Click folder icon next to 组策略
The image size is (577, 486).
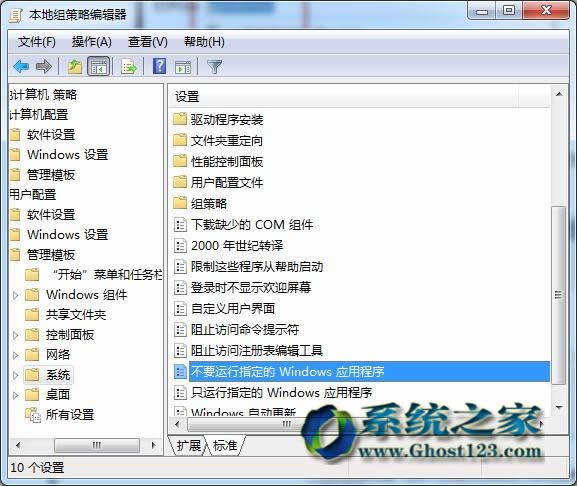click(180, 203)
